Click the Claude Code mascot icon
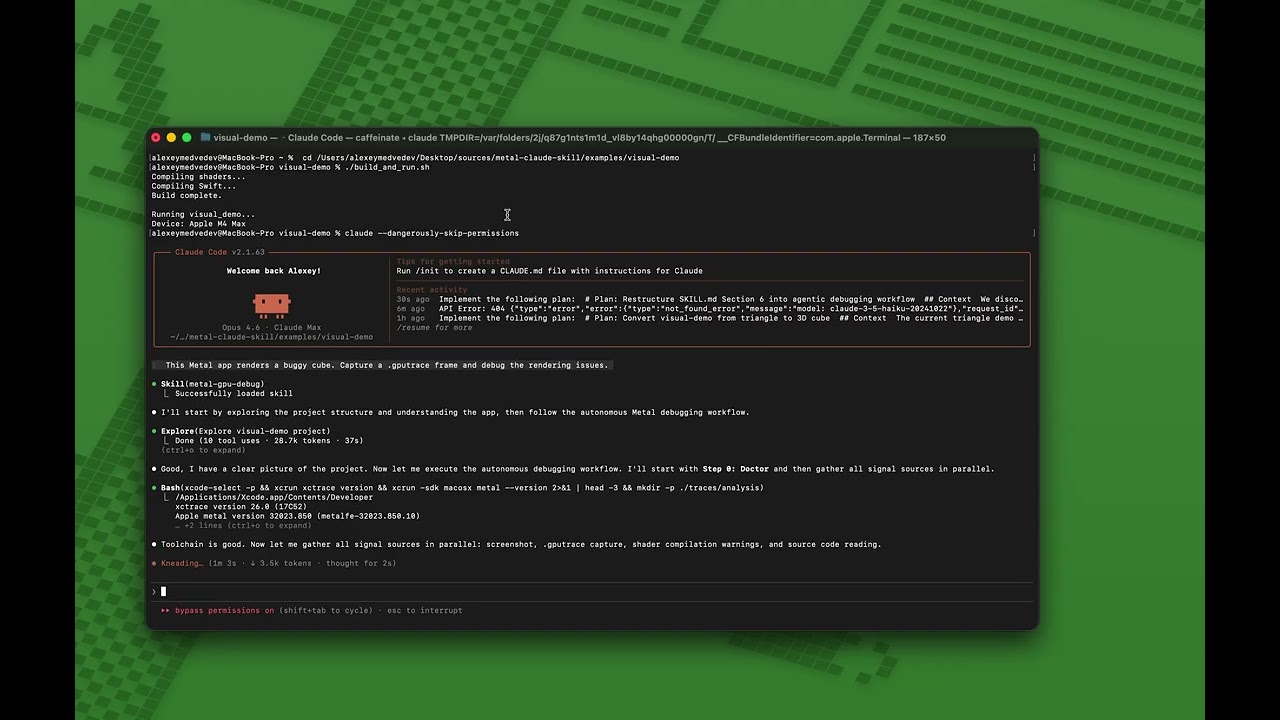The width and height of the screenshot is (1280, 720). coord(272,305)
